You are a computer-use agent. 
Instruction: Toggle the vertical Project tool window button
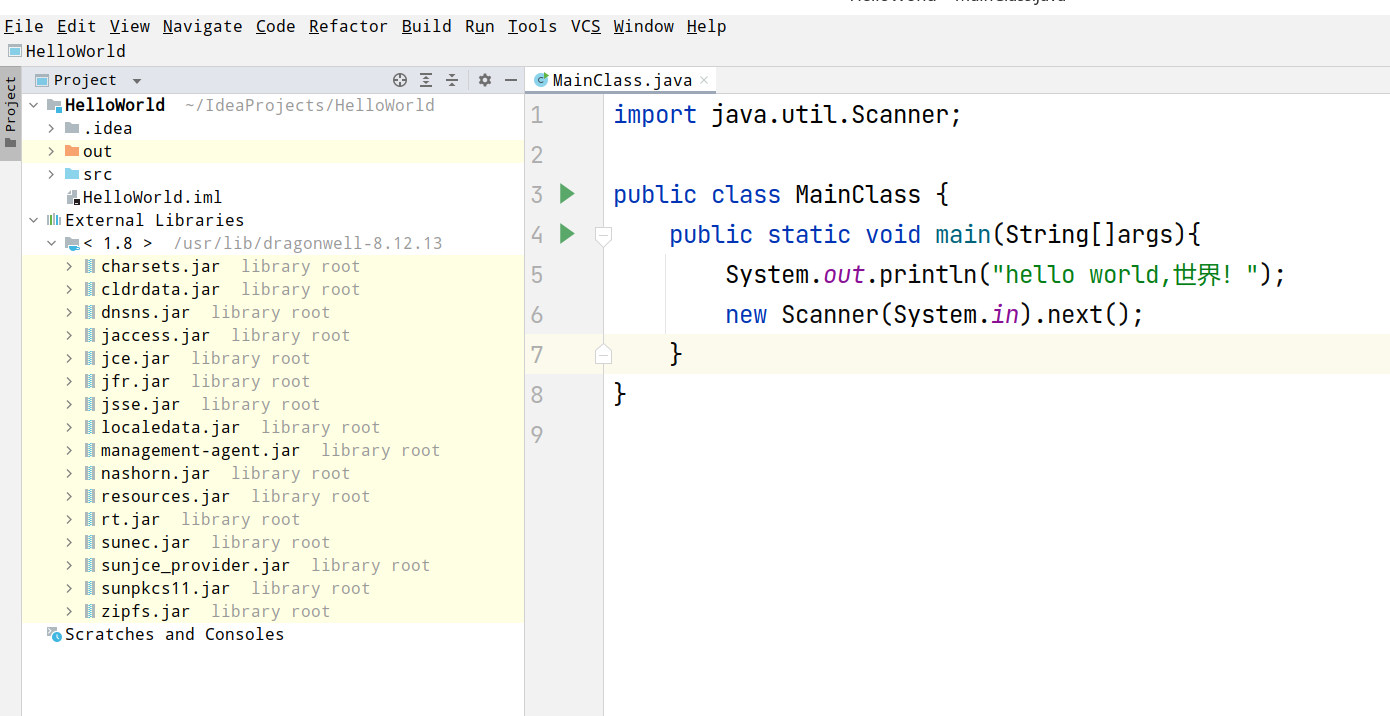(x=11, y=113)
